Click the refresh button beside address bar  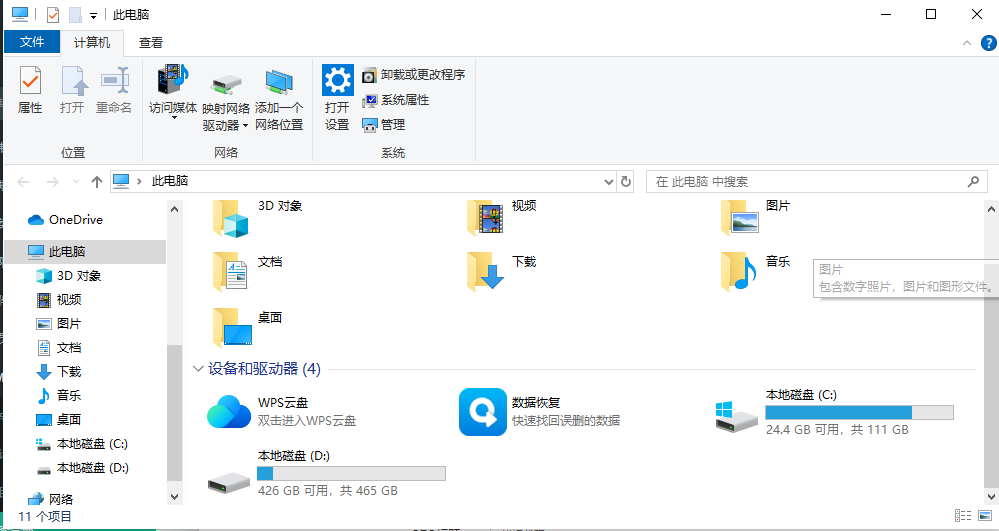pyautogui.click(x=627, y=182)
